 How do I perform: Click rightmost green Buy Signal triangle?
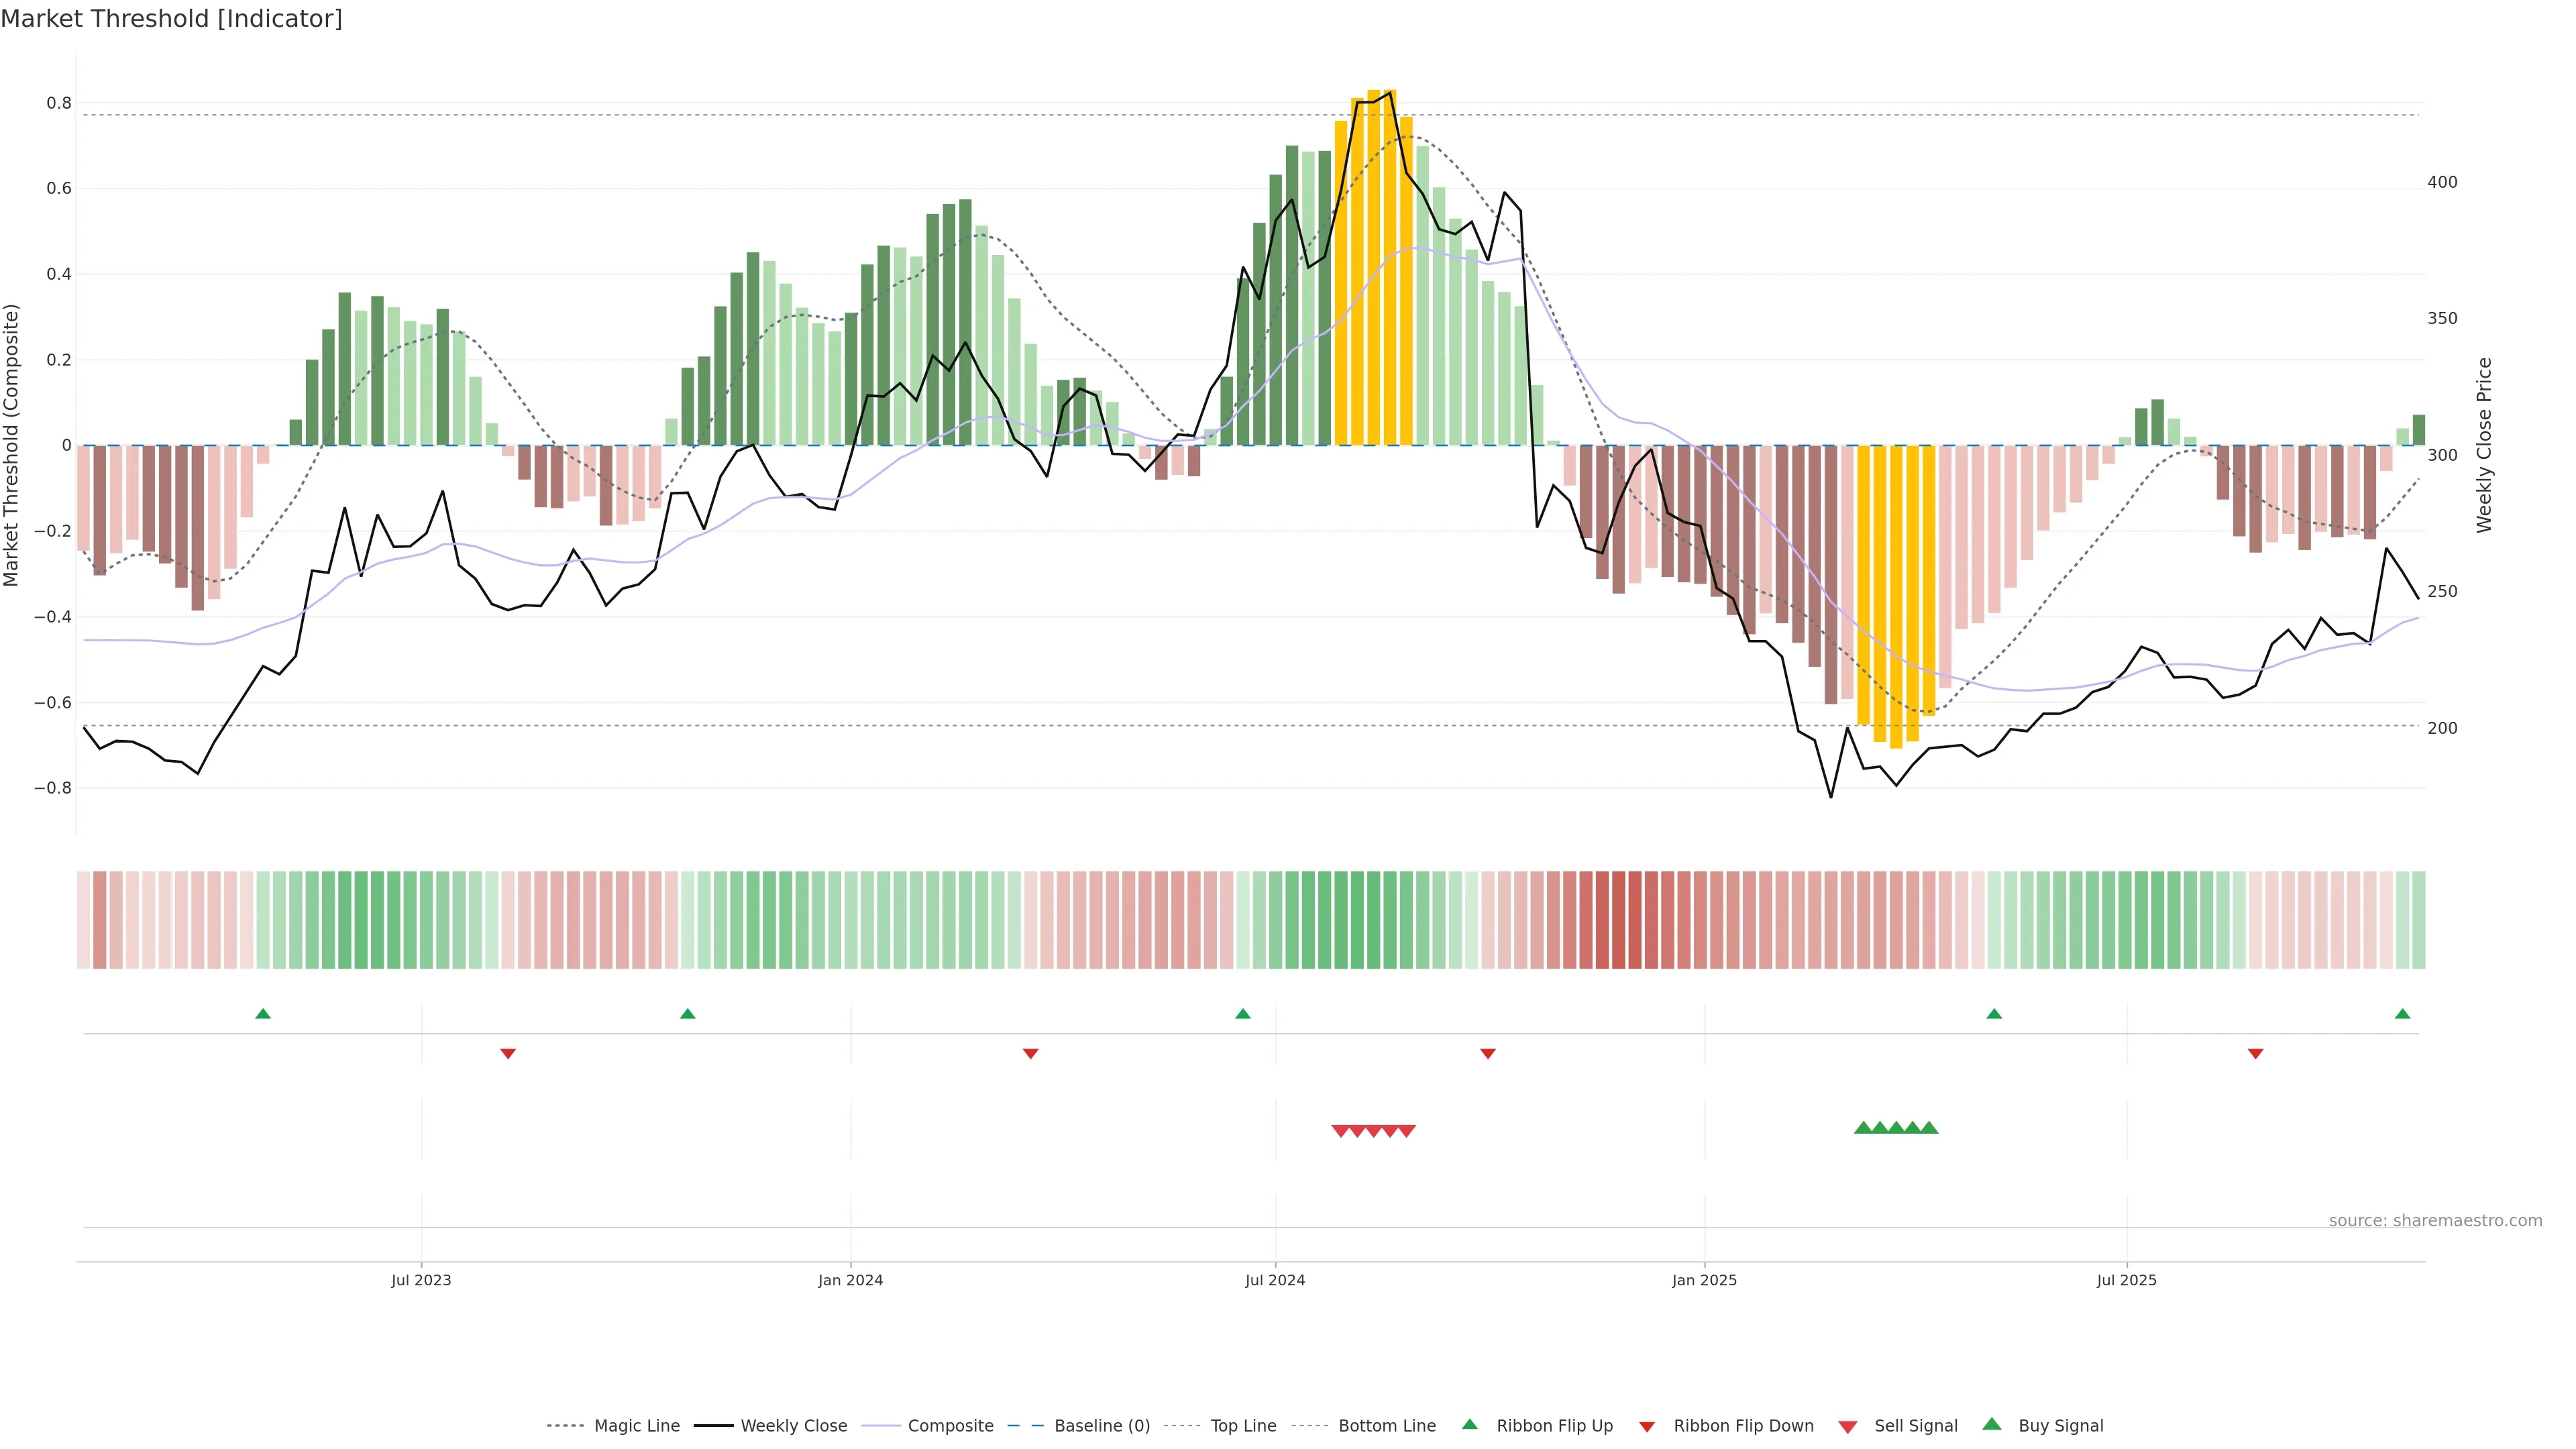1929,1128
